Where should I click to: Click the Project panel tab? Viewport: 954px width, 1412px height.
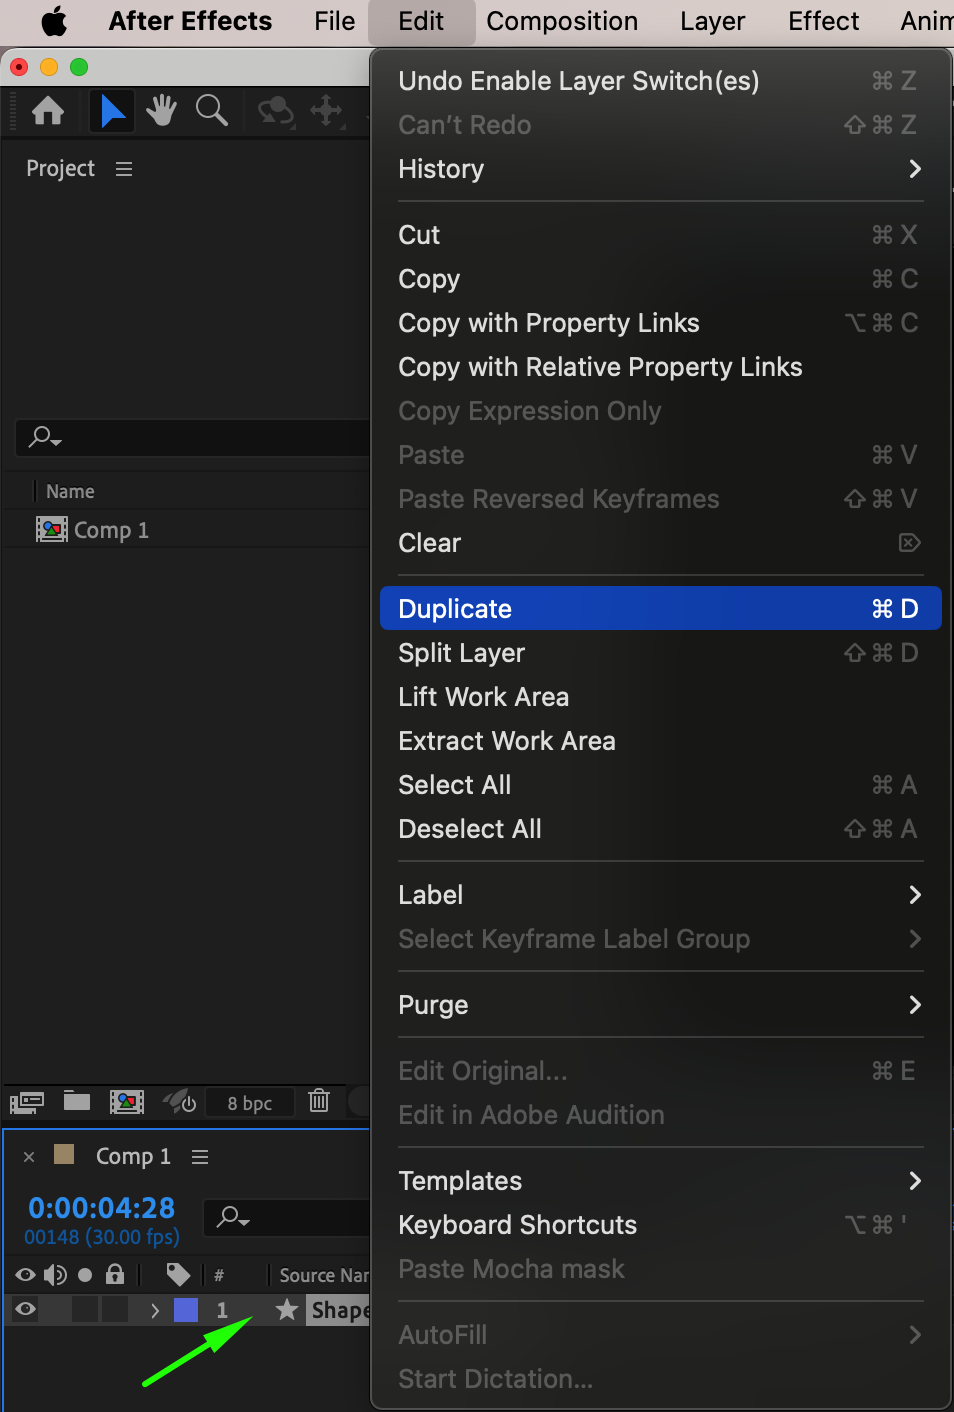click(x=60, y=169)
